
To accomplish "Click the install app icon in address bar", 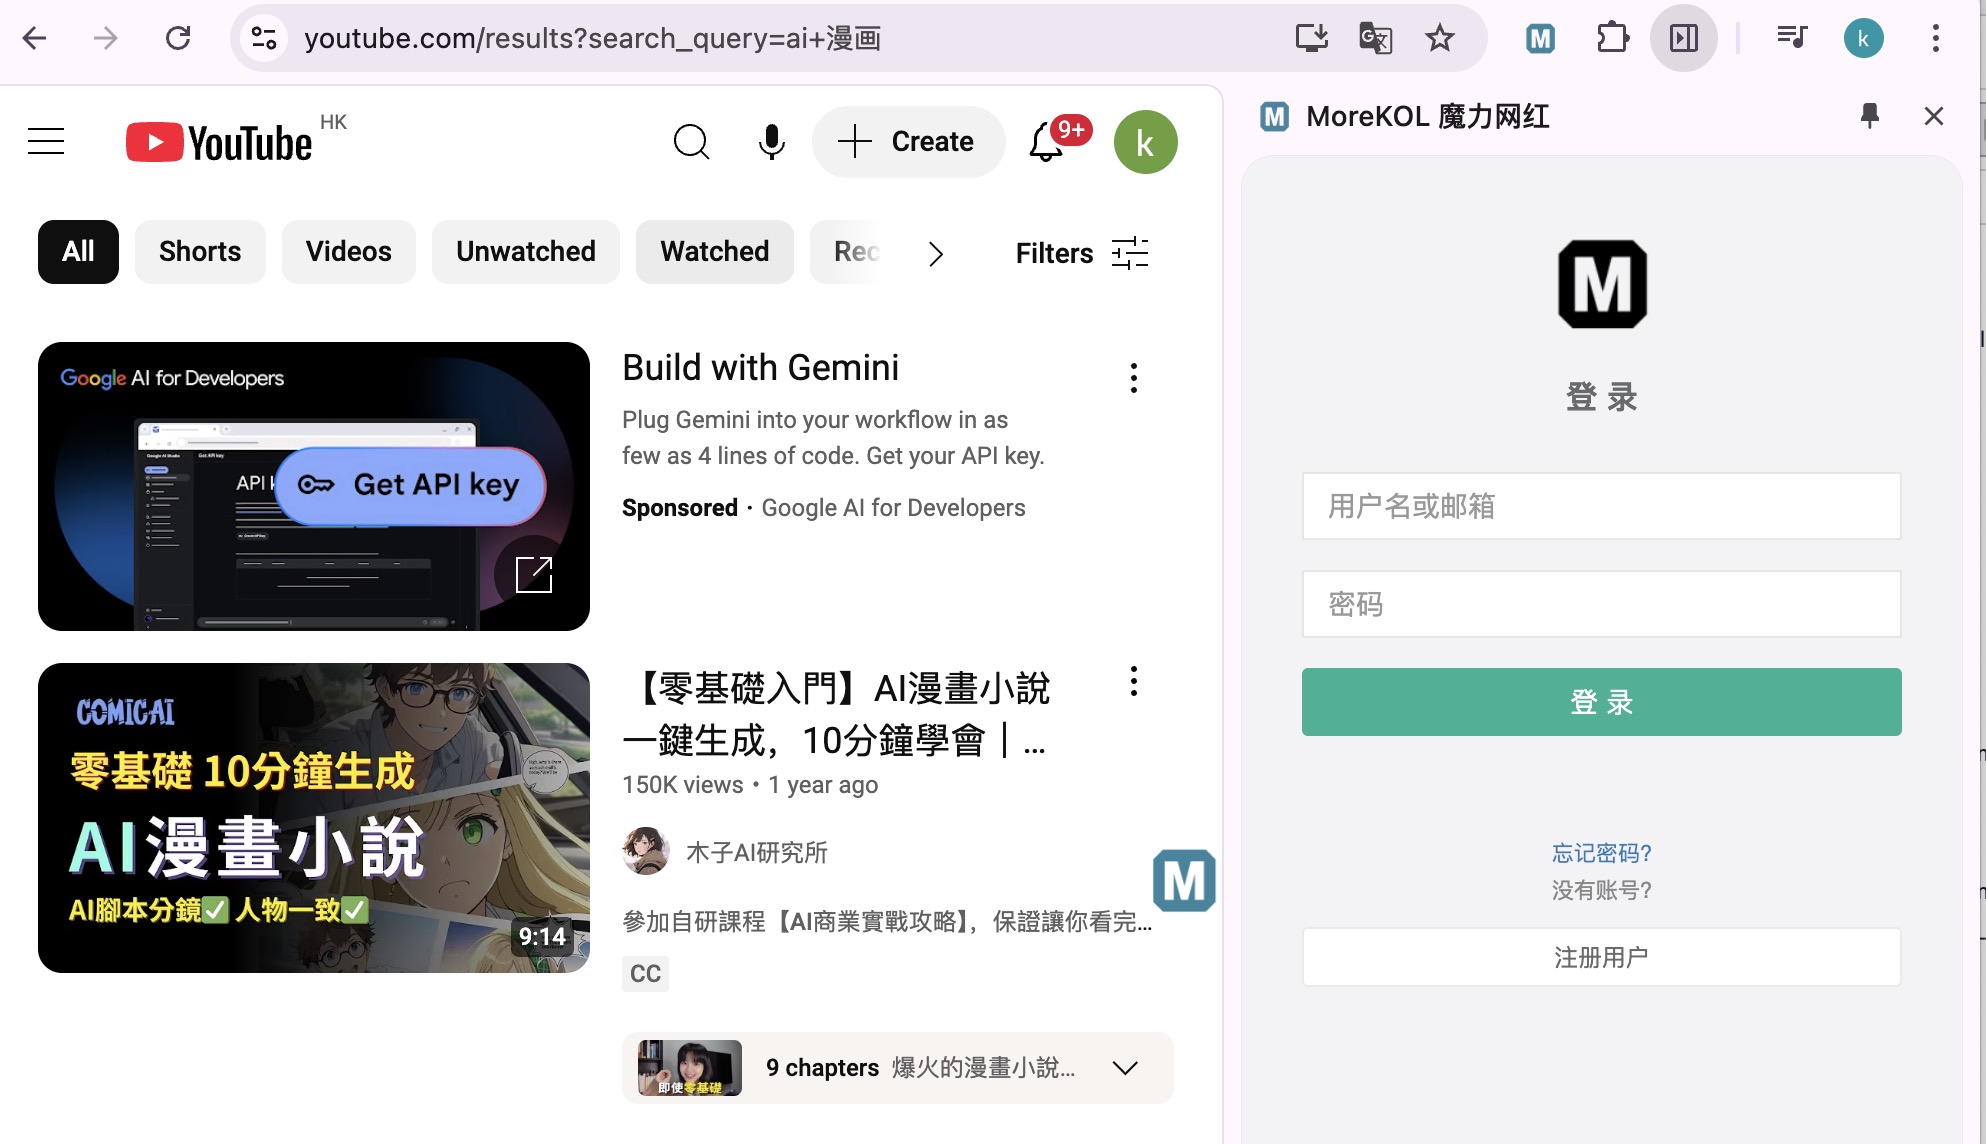I will 1311,39.
